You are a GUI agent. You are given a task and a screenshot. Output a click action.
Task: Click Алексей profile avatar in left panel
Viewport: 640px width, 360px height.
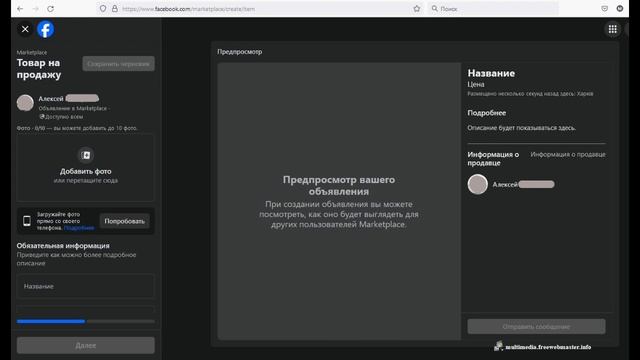coord(25,103)
